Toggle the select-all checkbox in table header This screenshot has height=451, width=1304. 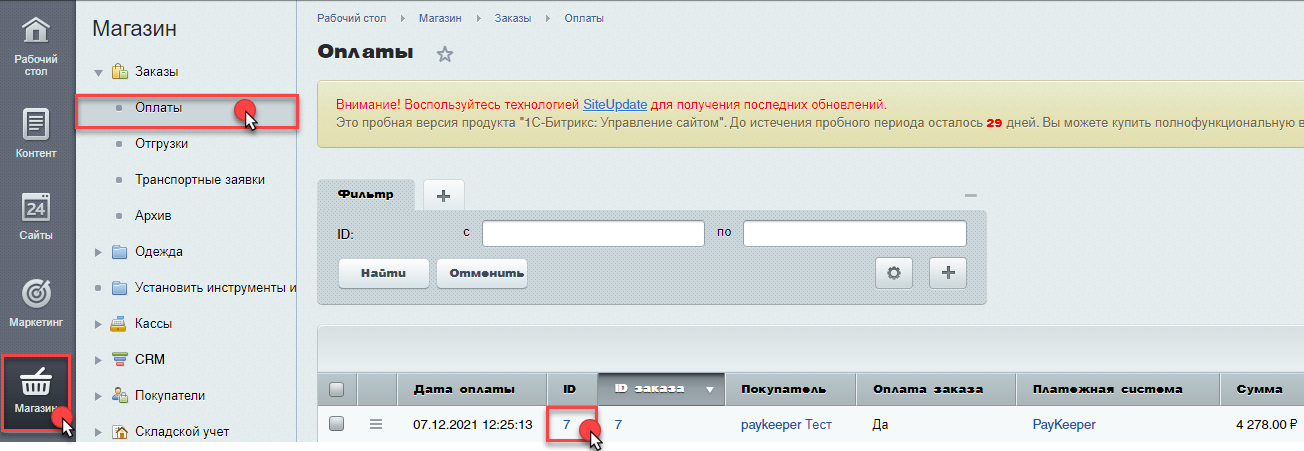coord(337,390)
